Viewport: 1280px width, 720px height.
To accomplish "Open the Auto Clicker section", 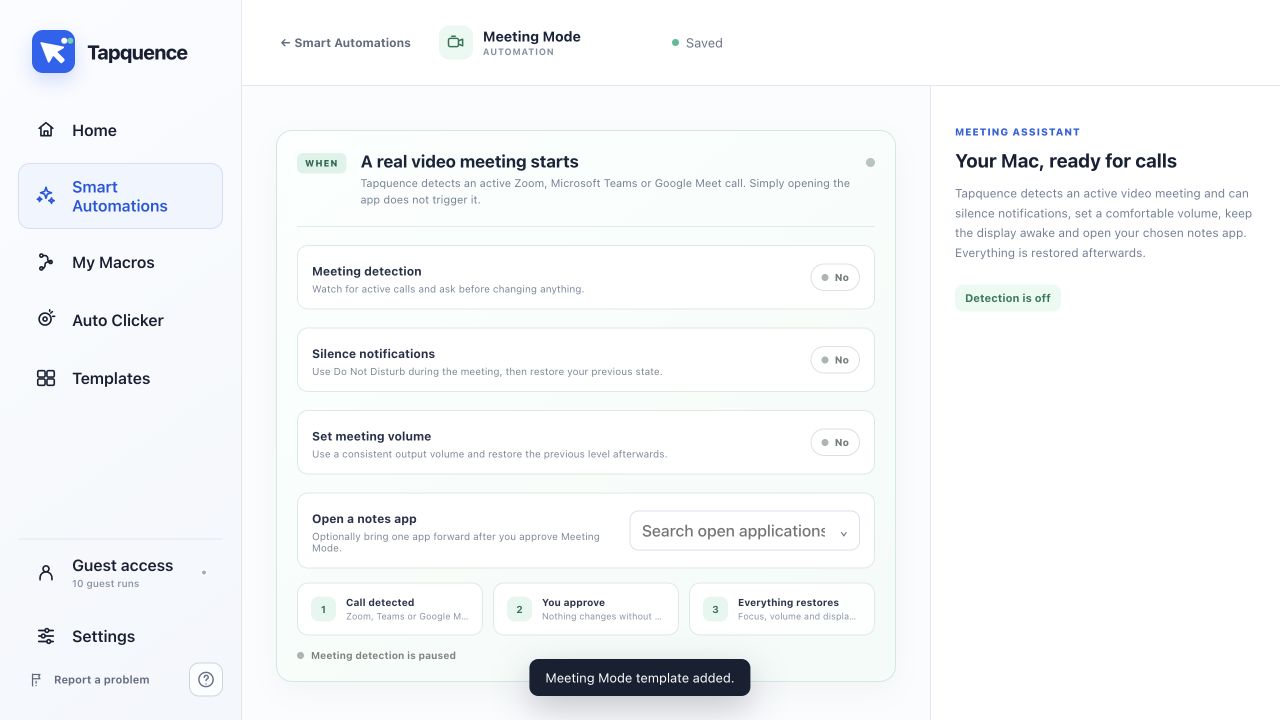I will point(120,320).
